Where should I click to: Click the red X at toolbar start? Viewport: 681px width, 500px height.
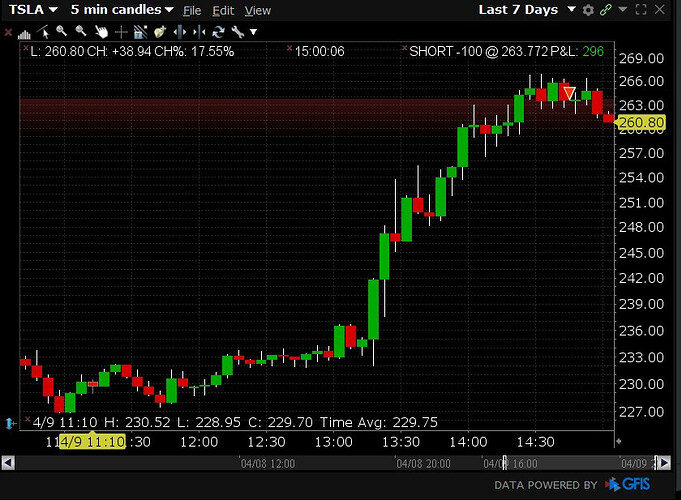[x=8, y=32]
